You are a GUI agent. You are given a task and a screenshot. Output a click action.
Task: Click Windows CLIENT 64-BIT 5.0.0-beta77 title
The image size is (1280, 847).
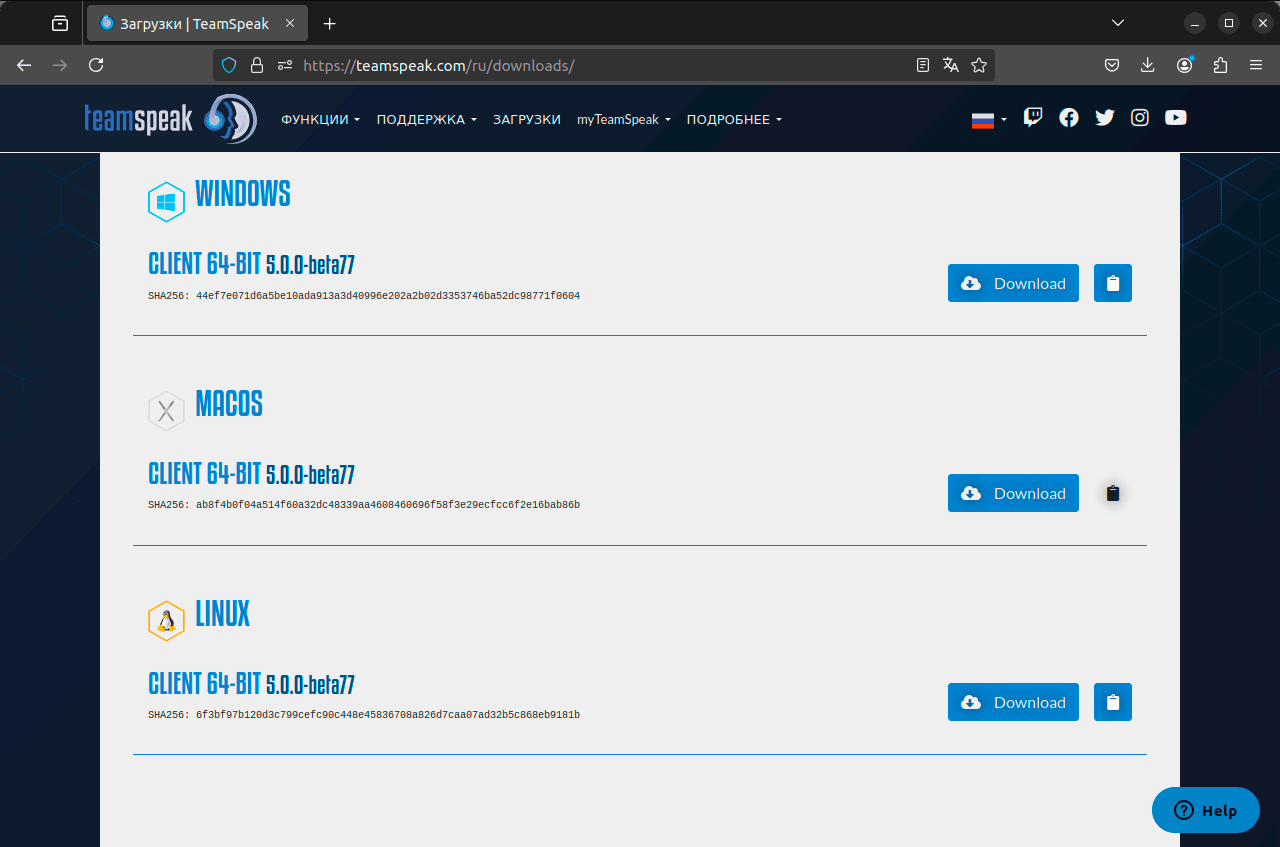(251, 265)
